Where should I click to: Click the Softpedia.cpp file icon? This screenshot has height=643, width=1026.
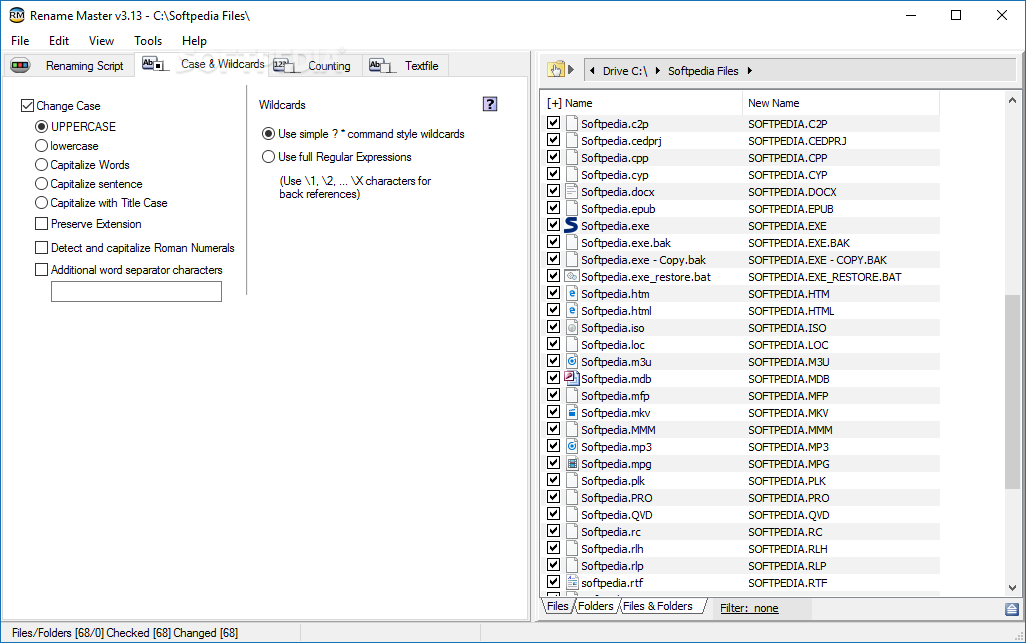572,157
